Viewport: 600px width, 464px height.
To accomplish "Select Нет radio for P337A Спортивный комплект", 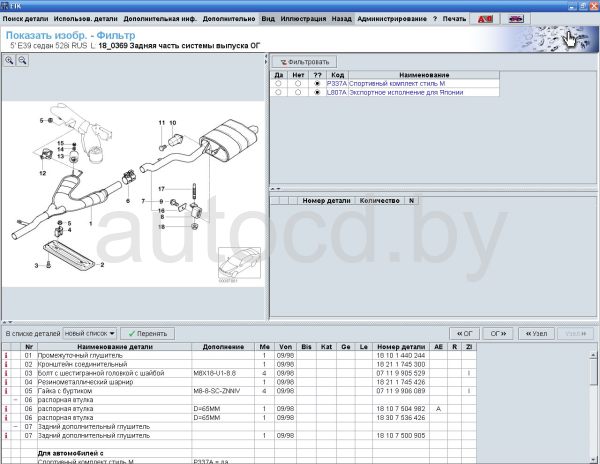I will point(298,83).
